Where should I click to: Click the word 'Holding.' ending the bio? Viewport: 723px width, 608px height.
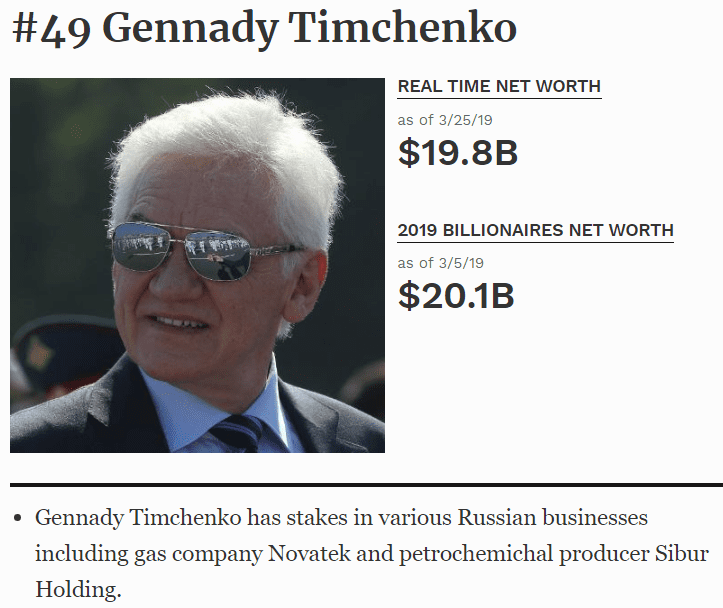pos(78,590)
